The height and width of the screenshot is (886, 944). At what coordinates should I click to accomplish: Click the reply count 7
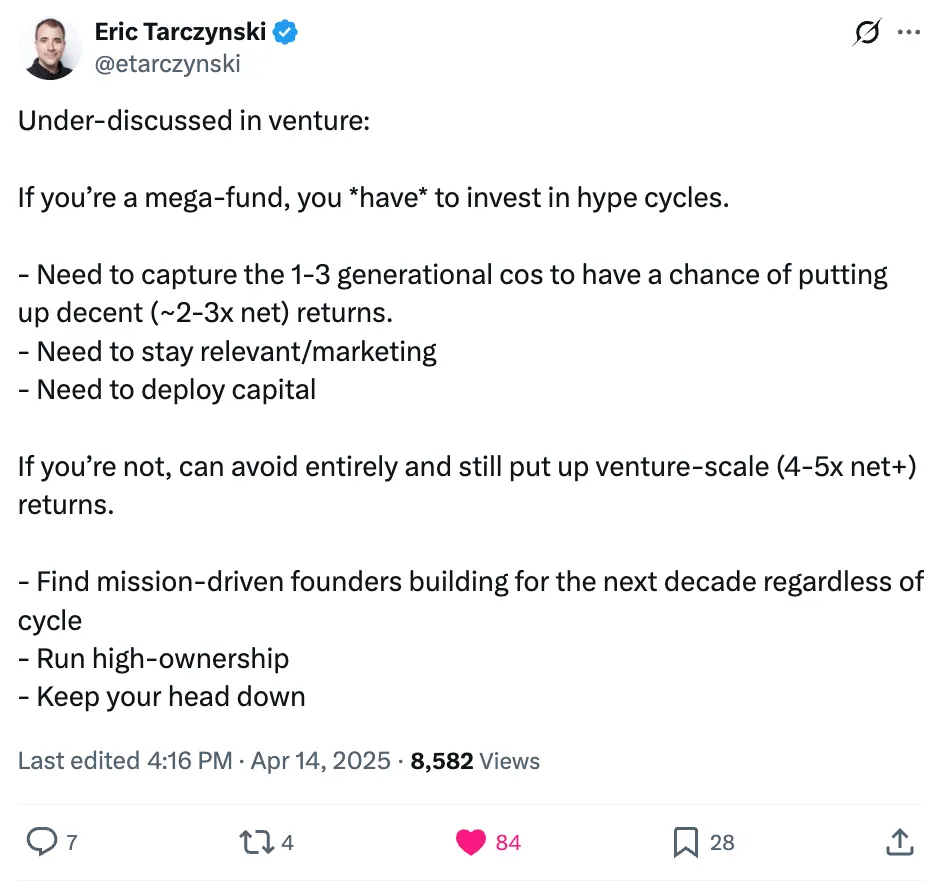(71, 843)
